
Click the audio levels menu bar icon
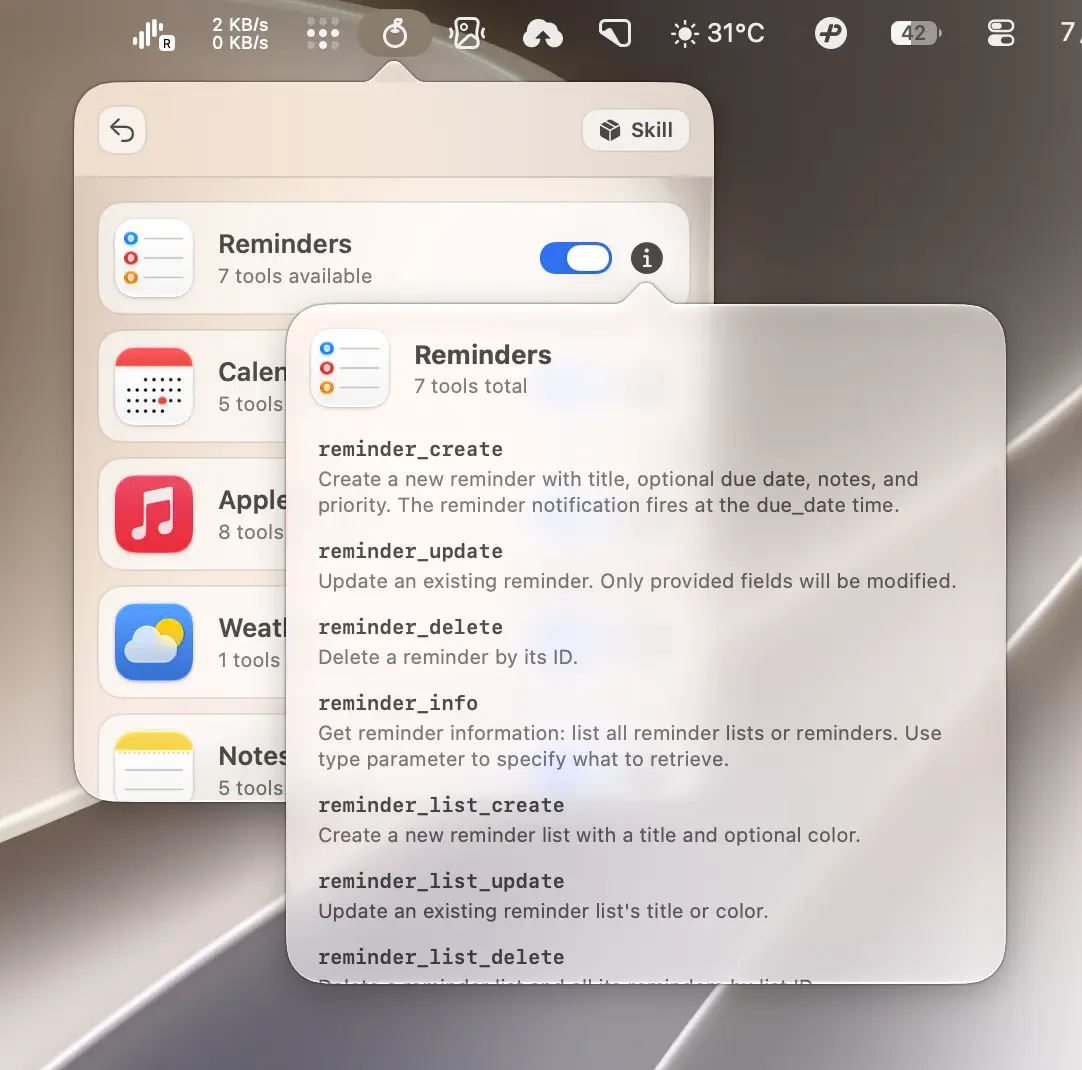tap(153, 34)
